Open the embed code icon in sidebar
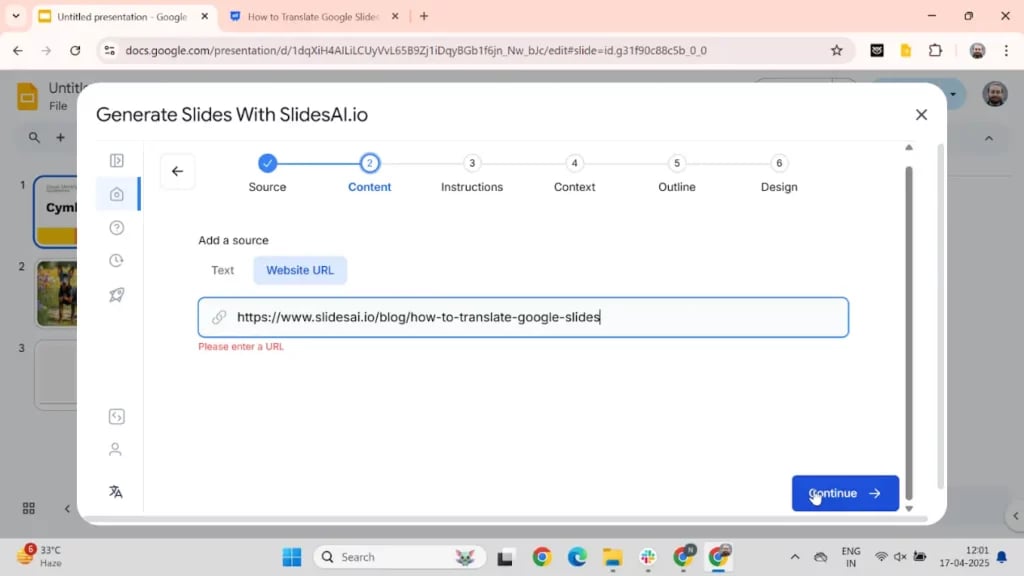 tap(117, 416)
